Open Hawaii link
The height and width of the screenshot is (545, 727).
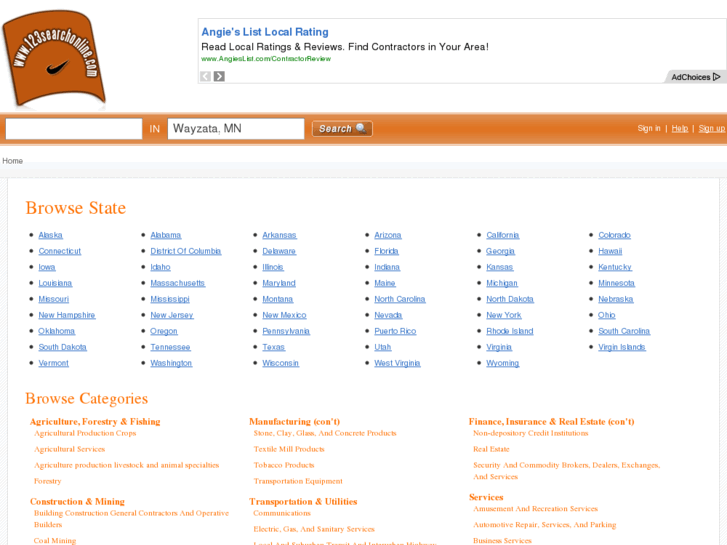[610, 251]
